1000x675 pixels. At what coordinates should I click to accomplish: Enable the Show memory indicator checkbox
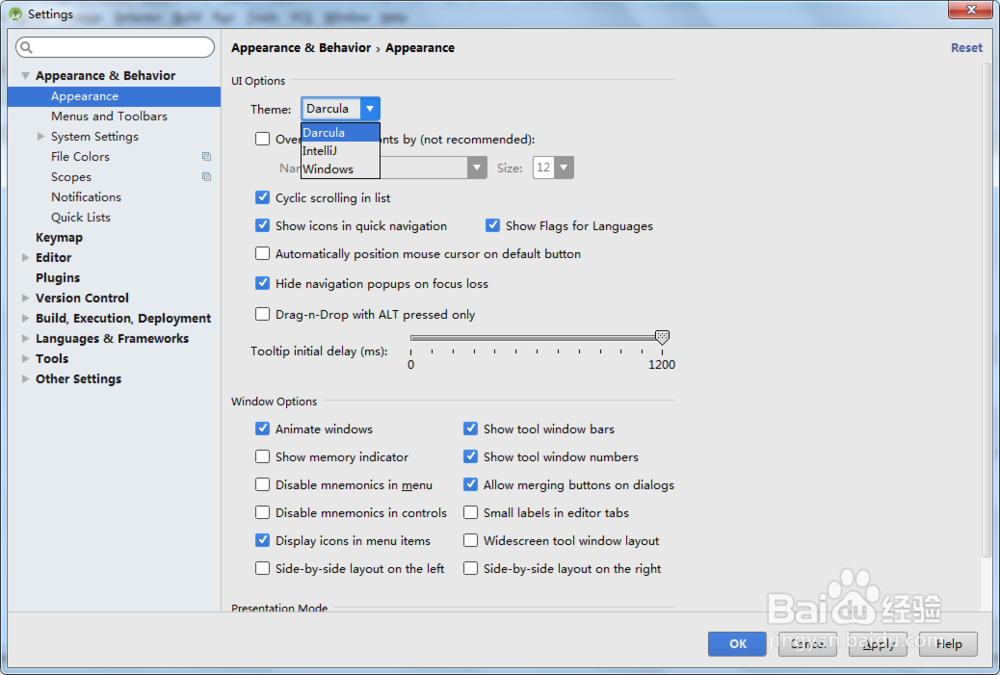pyautogui.click(x=263, y=457)
